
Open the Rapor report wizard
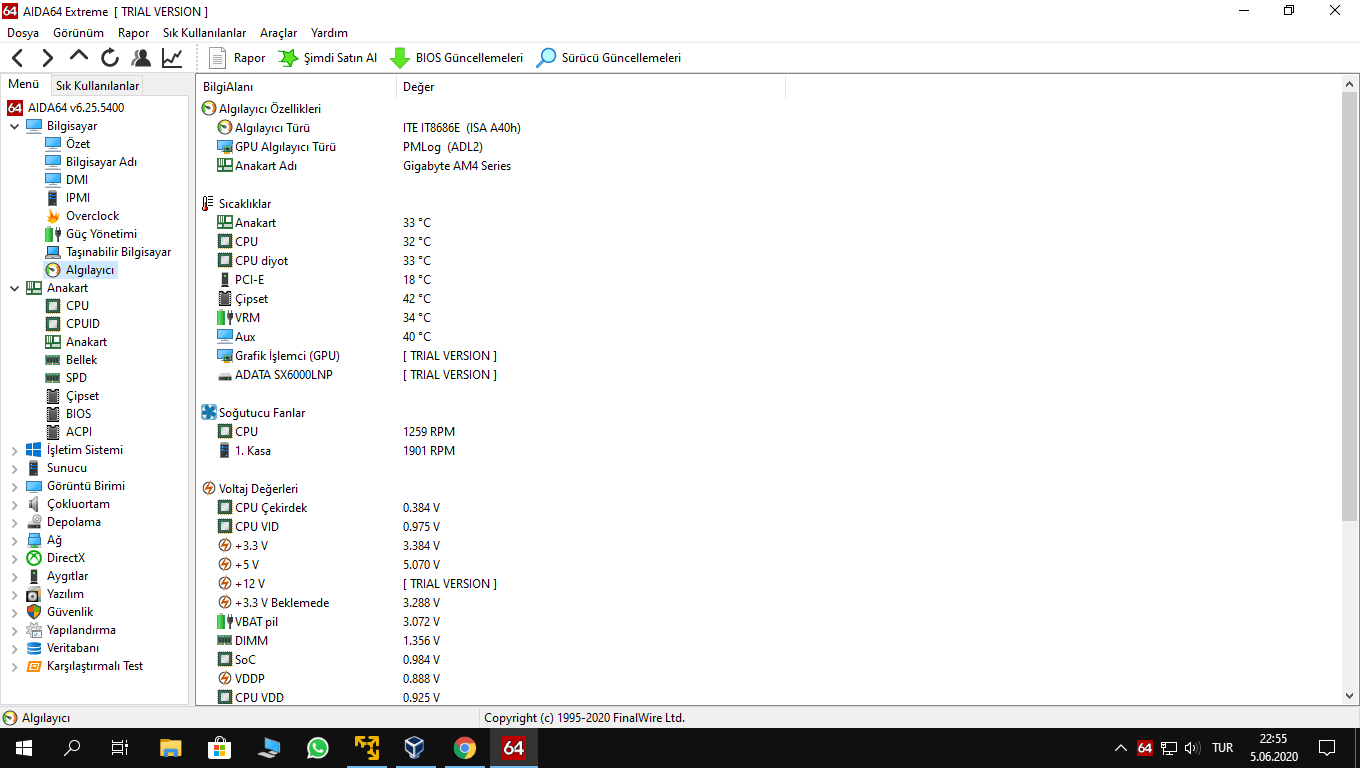[x=237, y=58]
